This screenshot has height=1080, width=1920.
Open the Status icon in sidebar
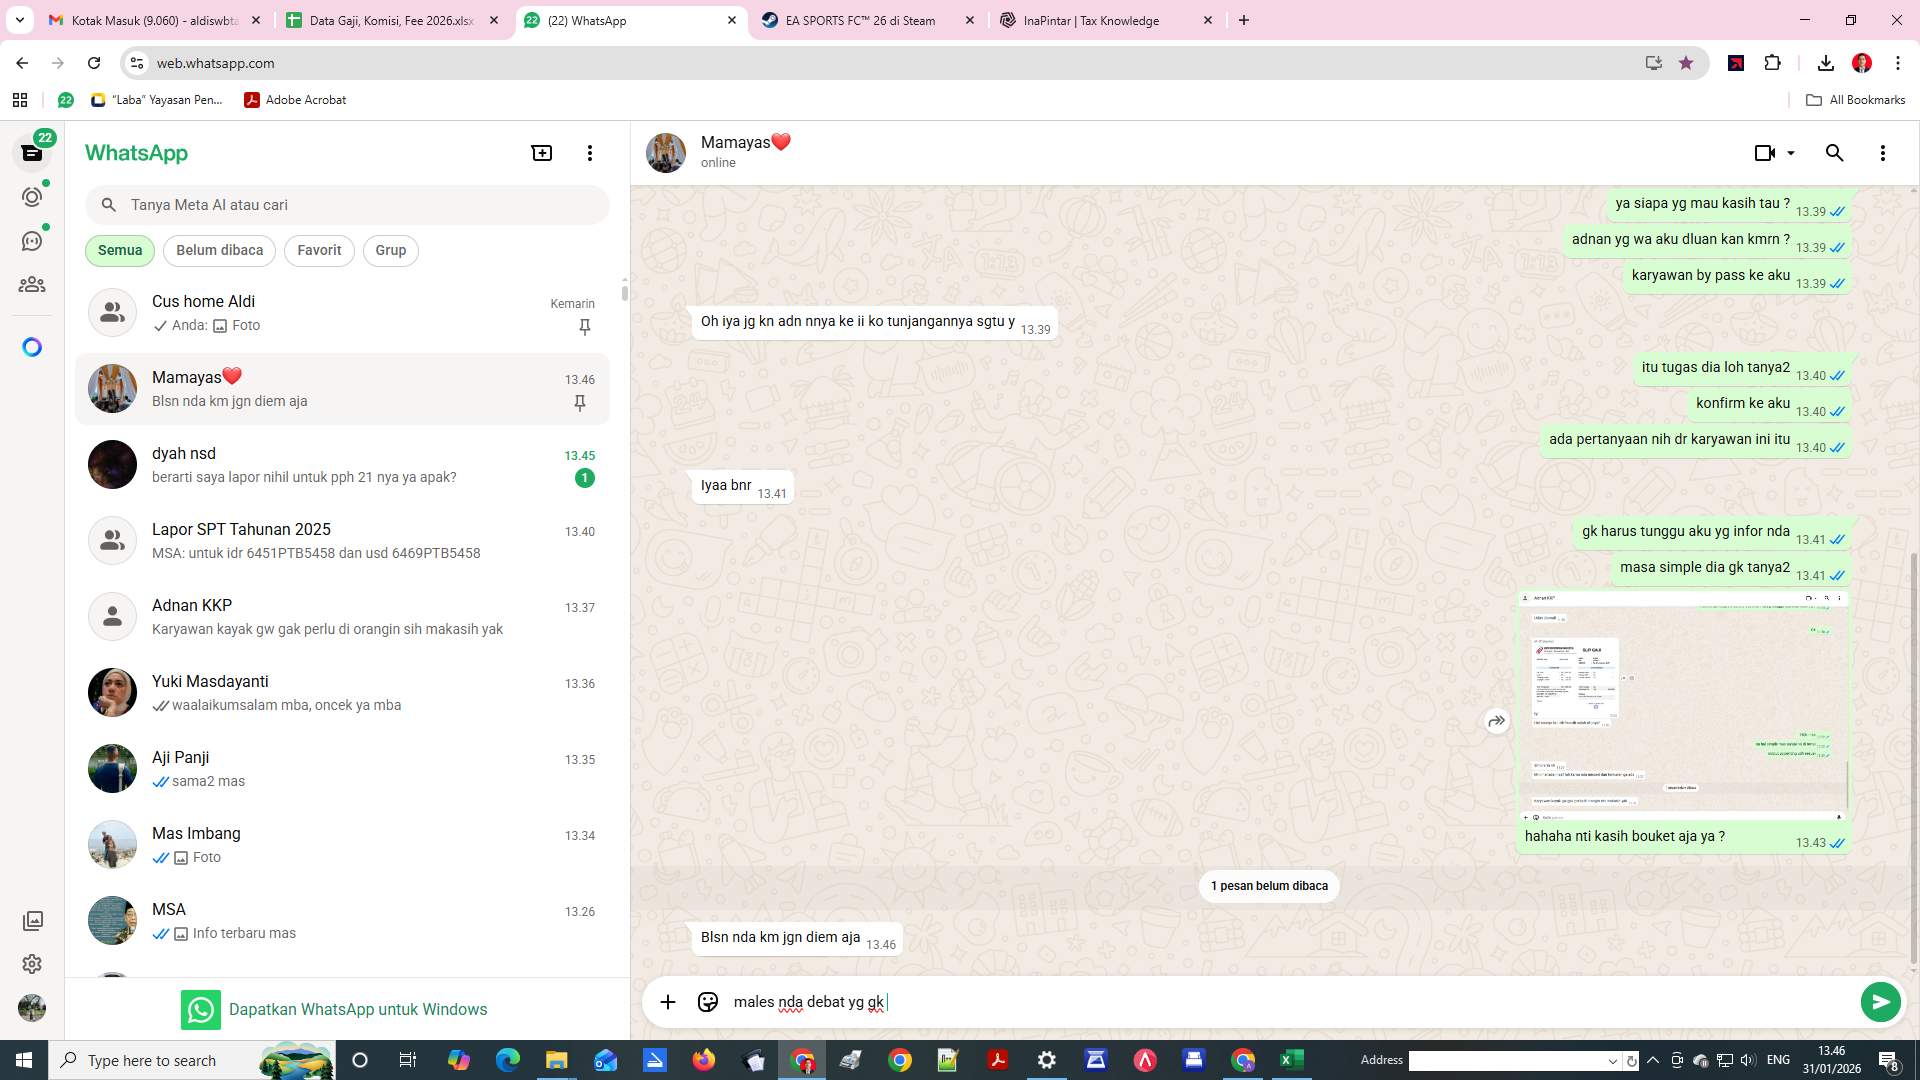[x=32, y=197]
